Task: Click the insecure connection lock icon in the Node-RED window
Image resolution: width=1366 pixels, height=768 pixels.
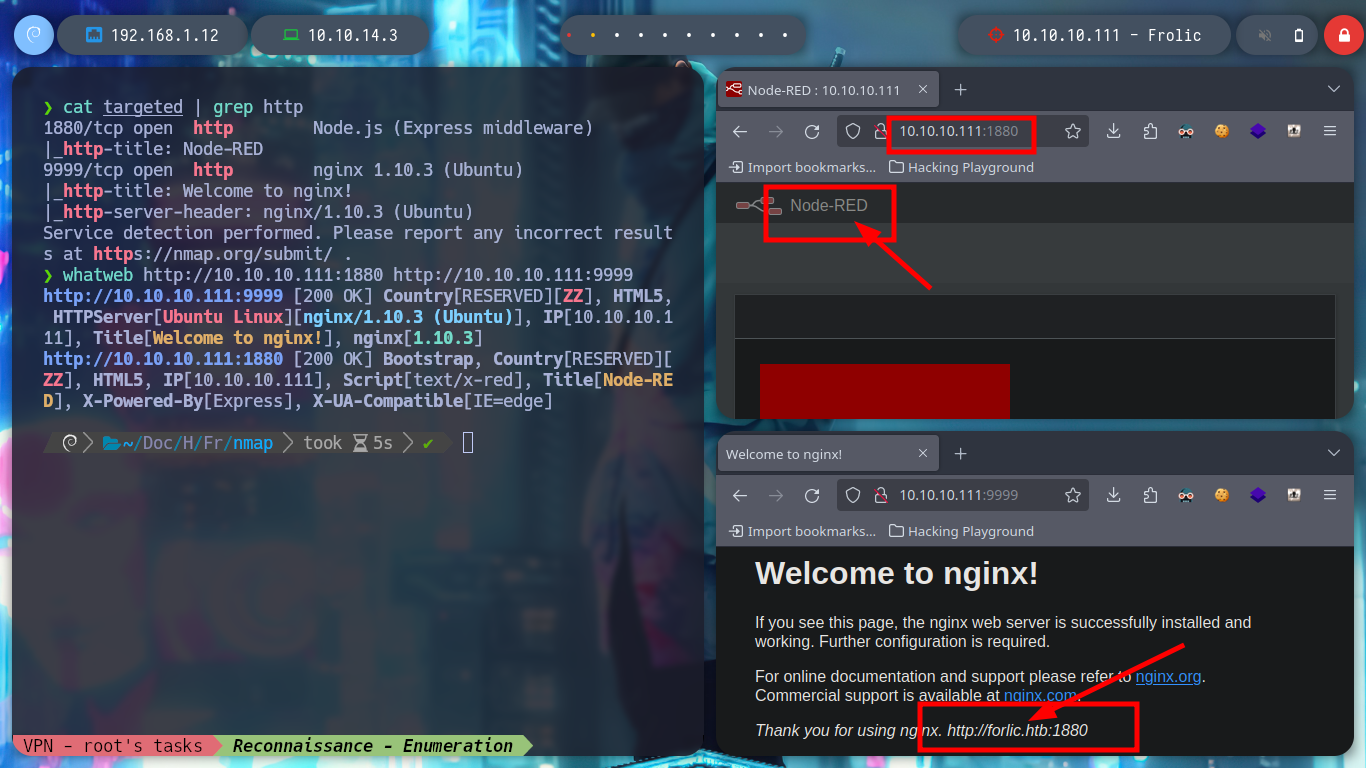Action: click(881, 131)
